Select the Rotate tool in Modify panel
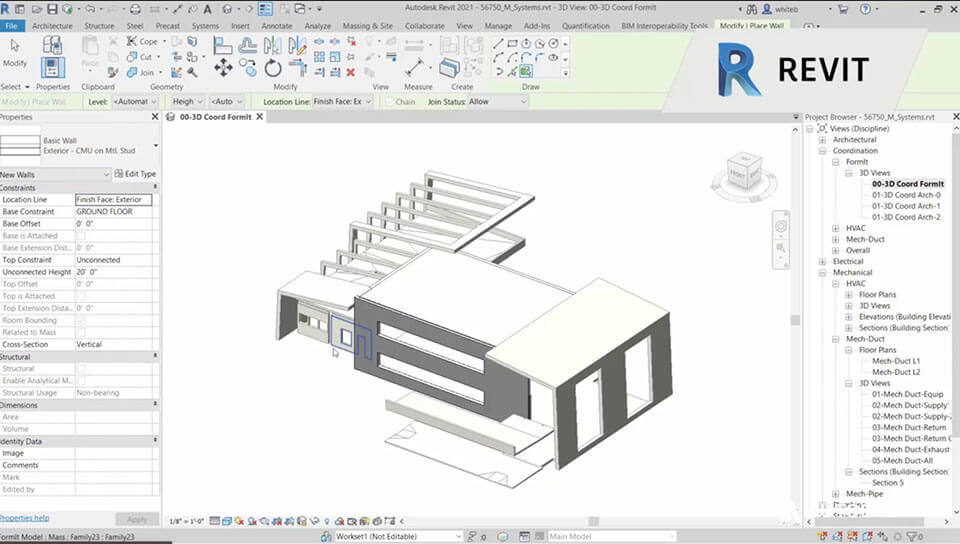 pyautogui.click(x=273, y=67)
